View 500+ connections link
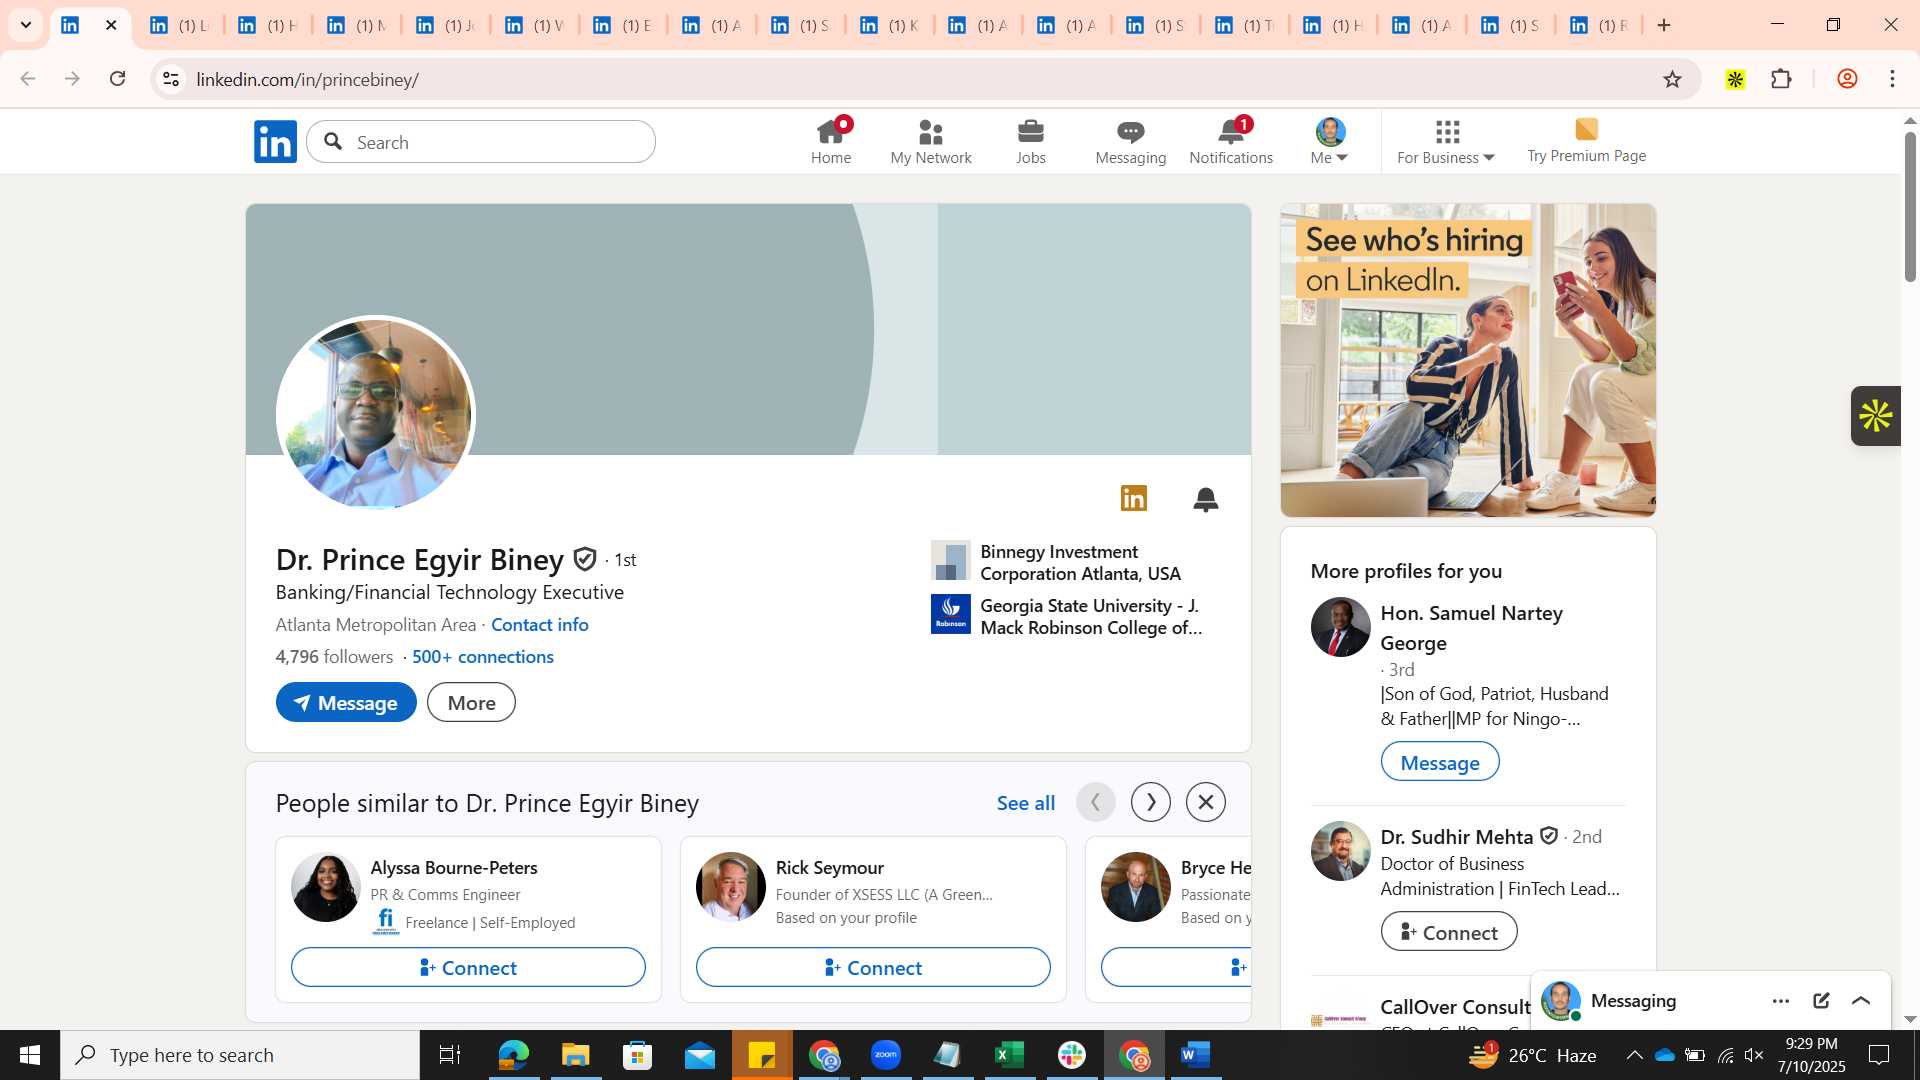1920x1080 pixels. [483, 656]
